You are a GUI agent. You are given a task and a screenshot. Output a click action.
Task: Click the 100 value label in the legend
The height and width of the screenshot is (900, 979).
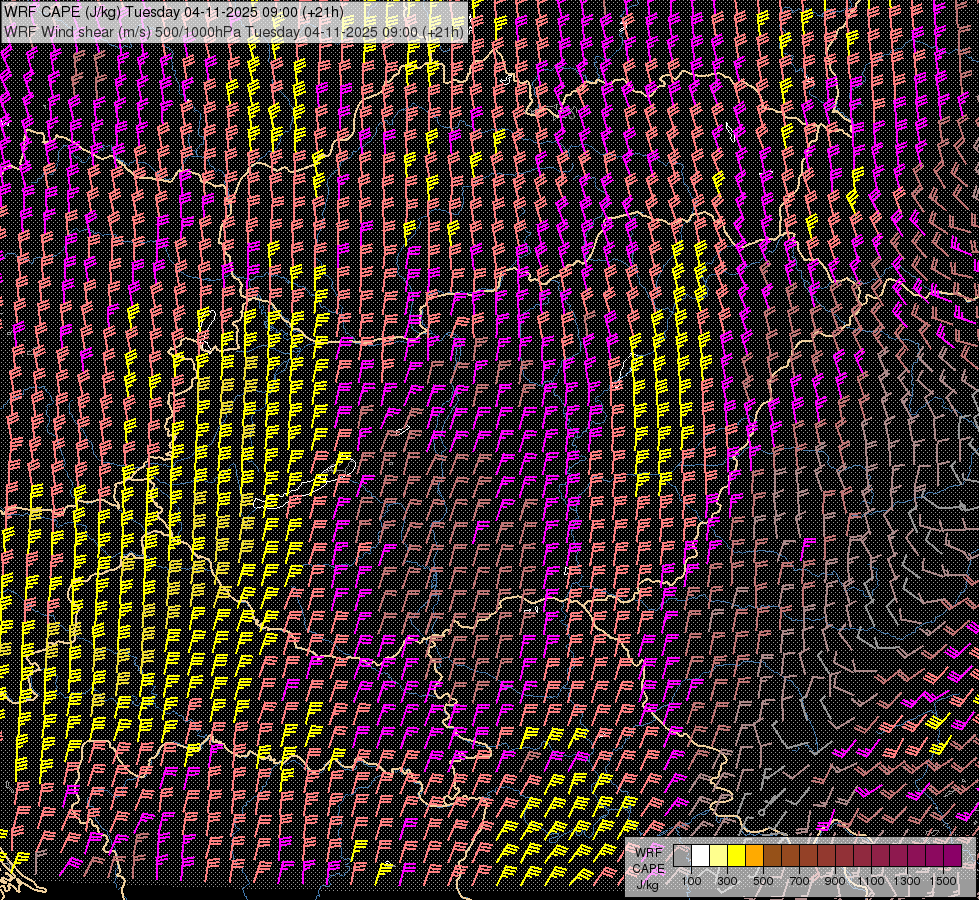click(691, 881)
